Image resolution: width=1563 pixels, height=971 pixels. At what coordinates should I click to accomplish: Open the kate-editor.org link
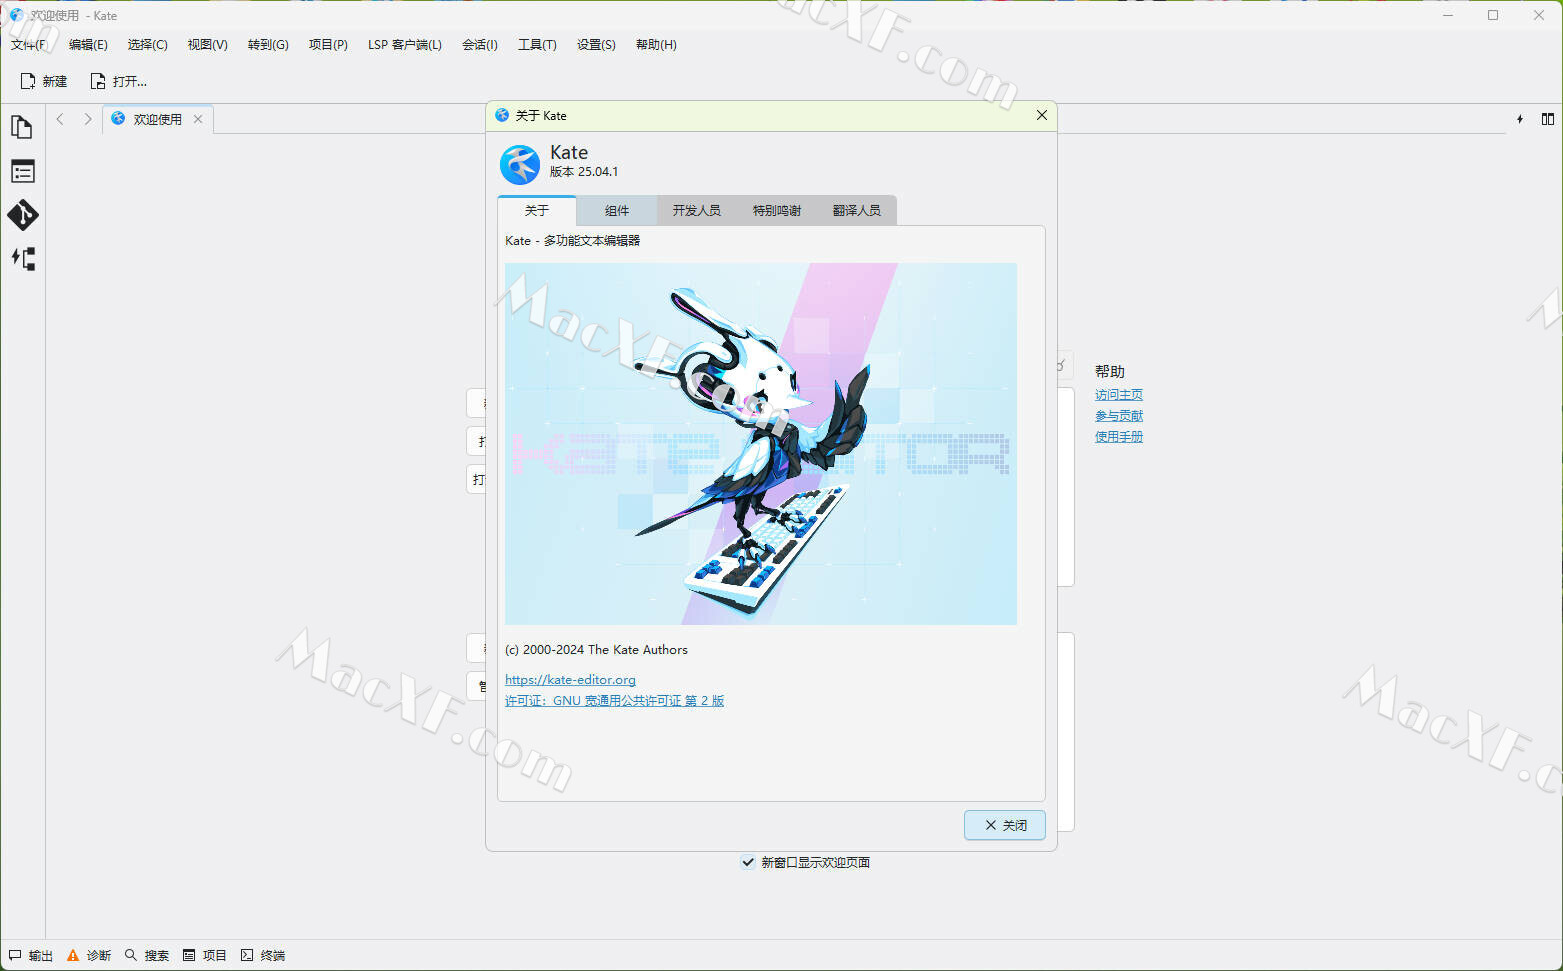(570, 680)
